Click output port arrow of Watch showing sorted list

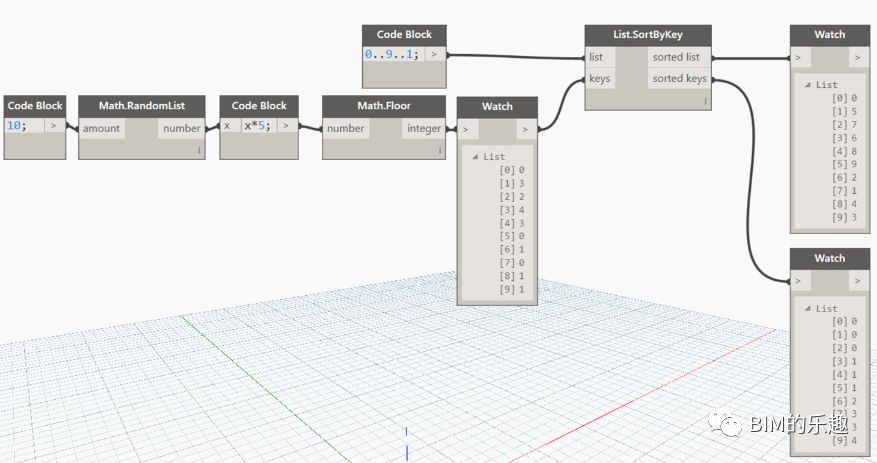click(858, 57)
